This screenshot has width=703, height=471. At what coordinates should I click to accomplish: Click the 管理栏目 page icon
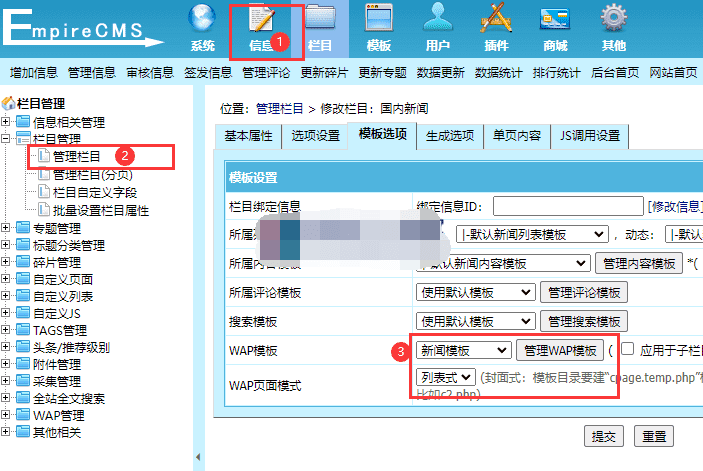43,156
